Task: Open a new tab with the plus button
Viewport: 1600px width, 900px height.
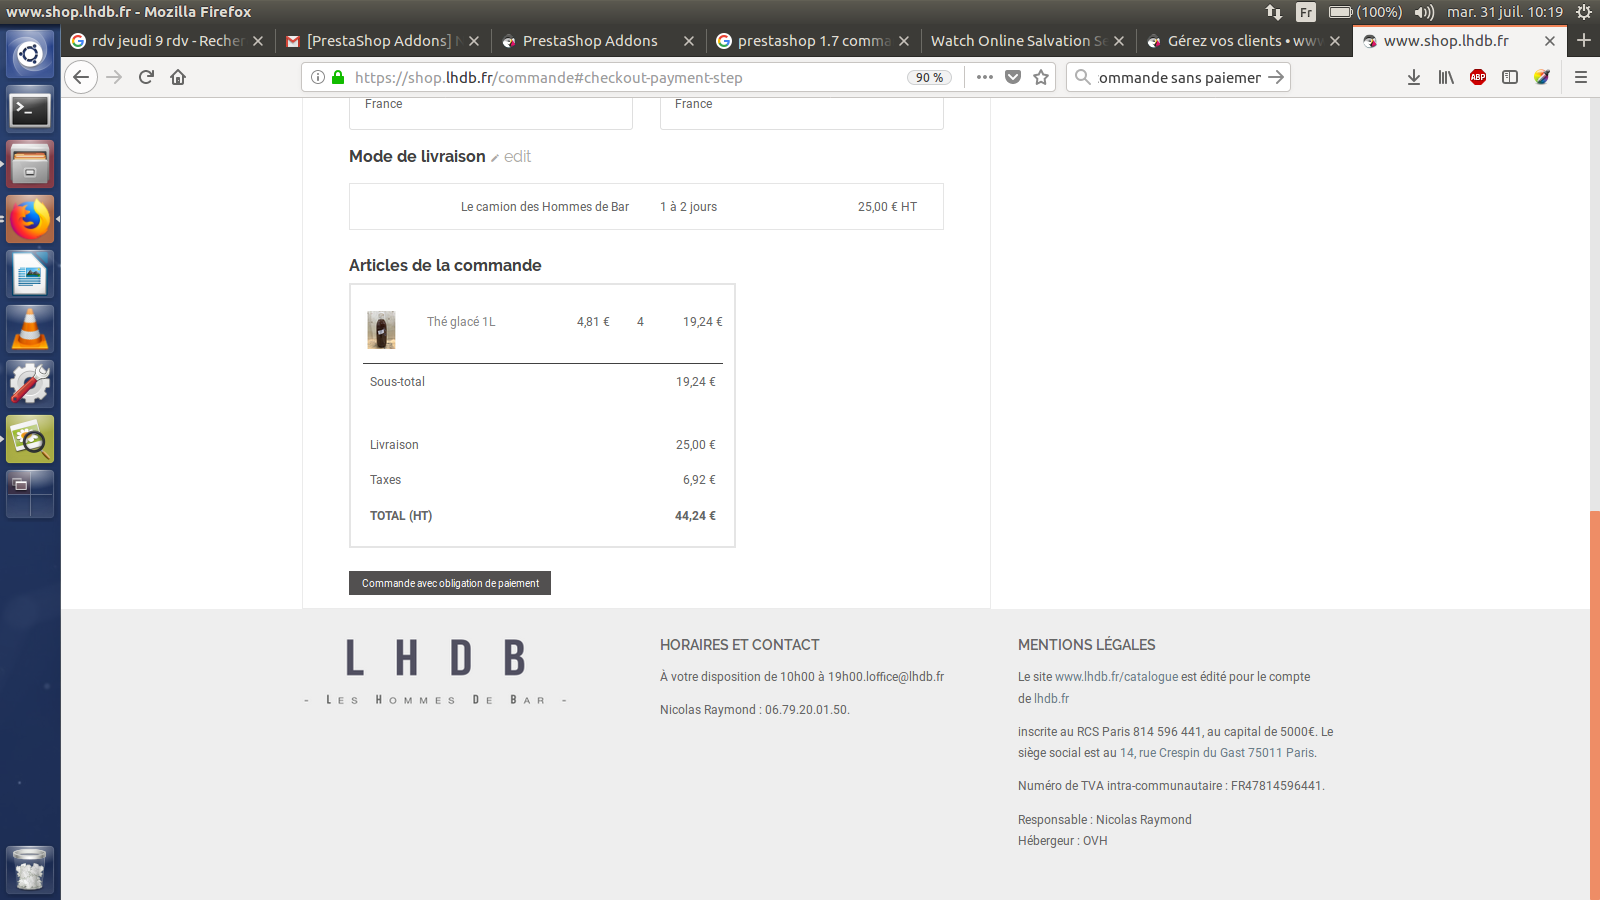Action: click(x=1584, y=40)
